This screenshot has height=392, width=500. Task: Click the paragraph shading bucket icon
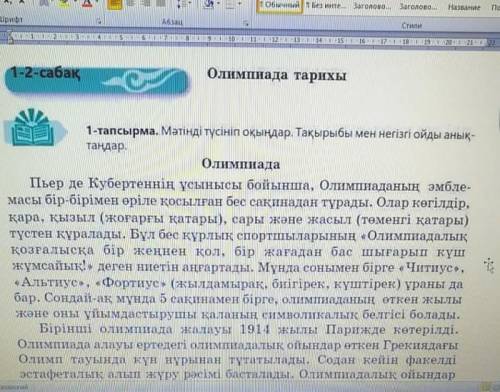[210, 3]
